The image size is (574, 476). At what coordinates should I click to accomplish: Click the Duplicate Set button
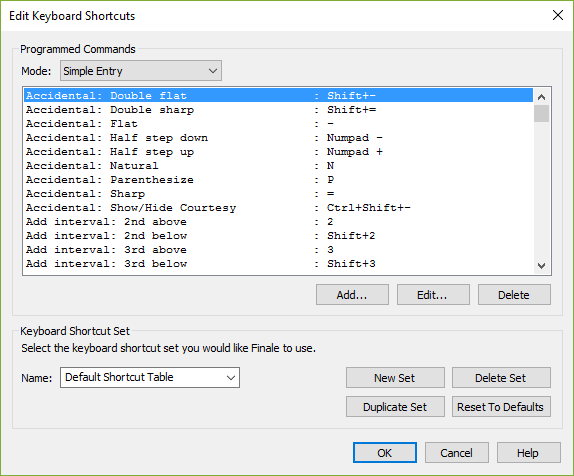click(395, 406)
